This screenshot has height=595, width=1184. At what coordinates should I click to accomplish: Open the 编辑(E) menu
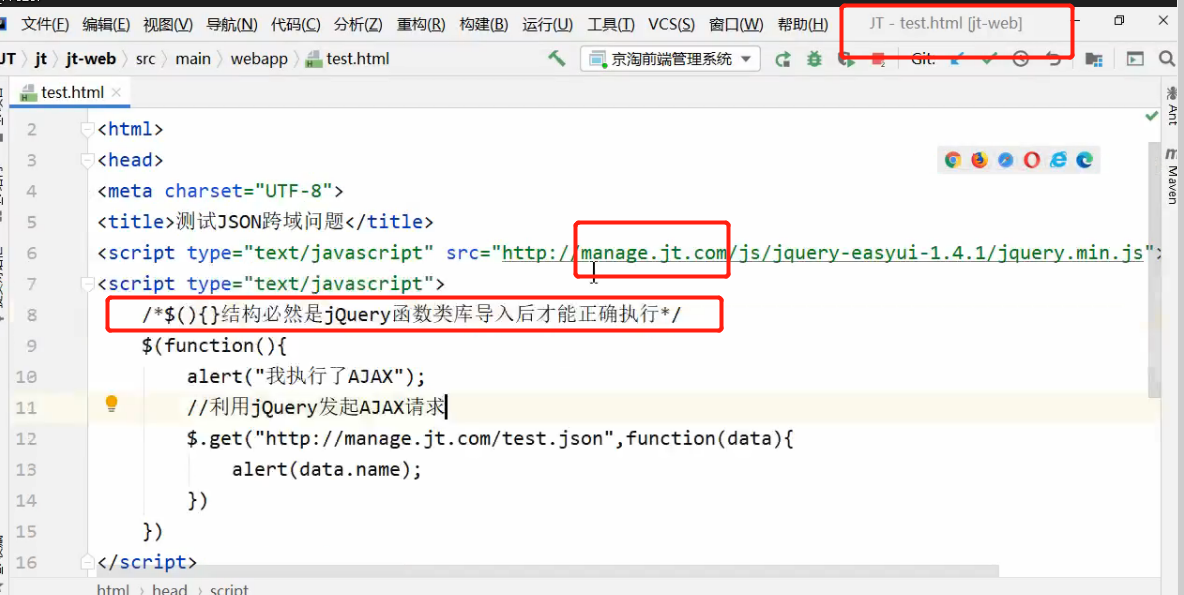pos(106,25)
